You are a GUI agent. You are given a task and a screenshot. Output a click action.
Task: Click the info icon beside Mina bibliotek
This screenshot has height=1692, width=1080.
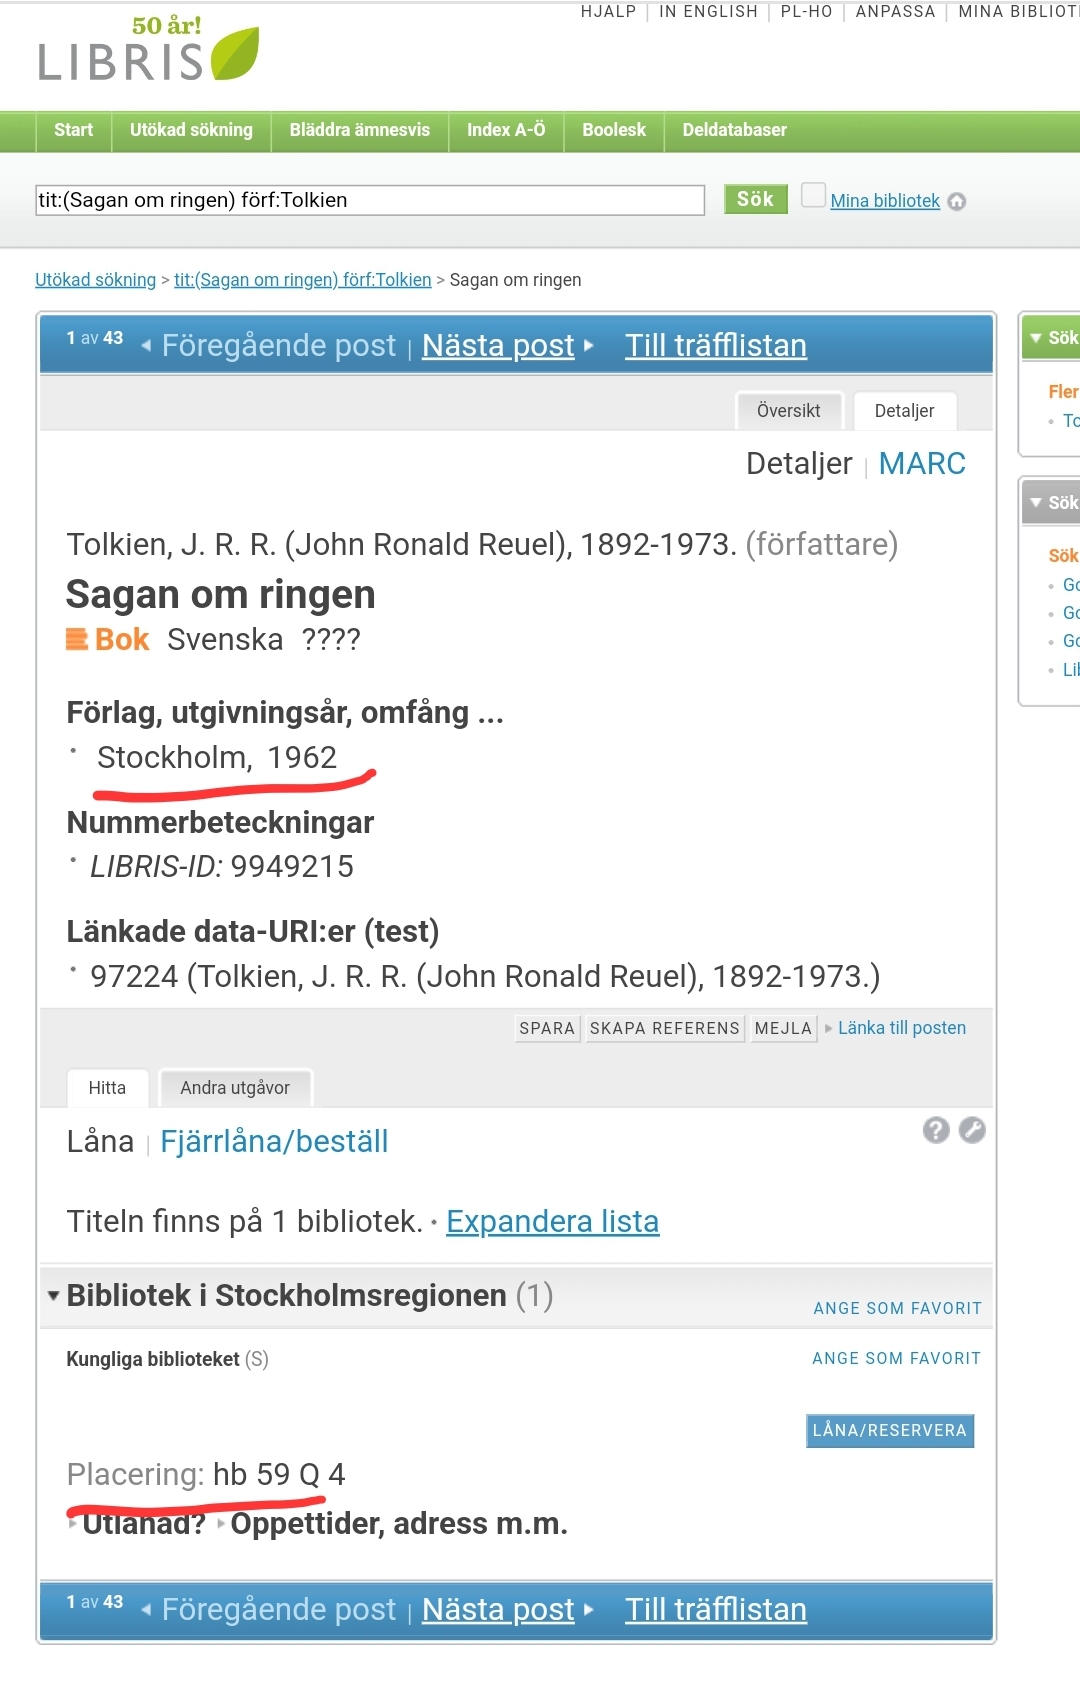tap(957, 201)
